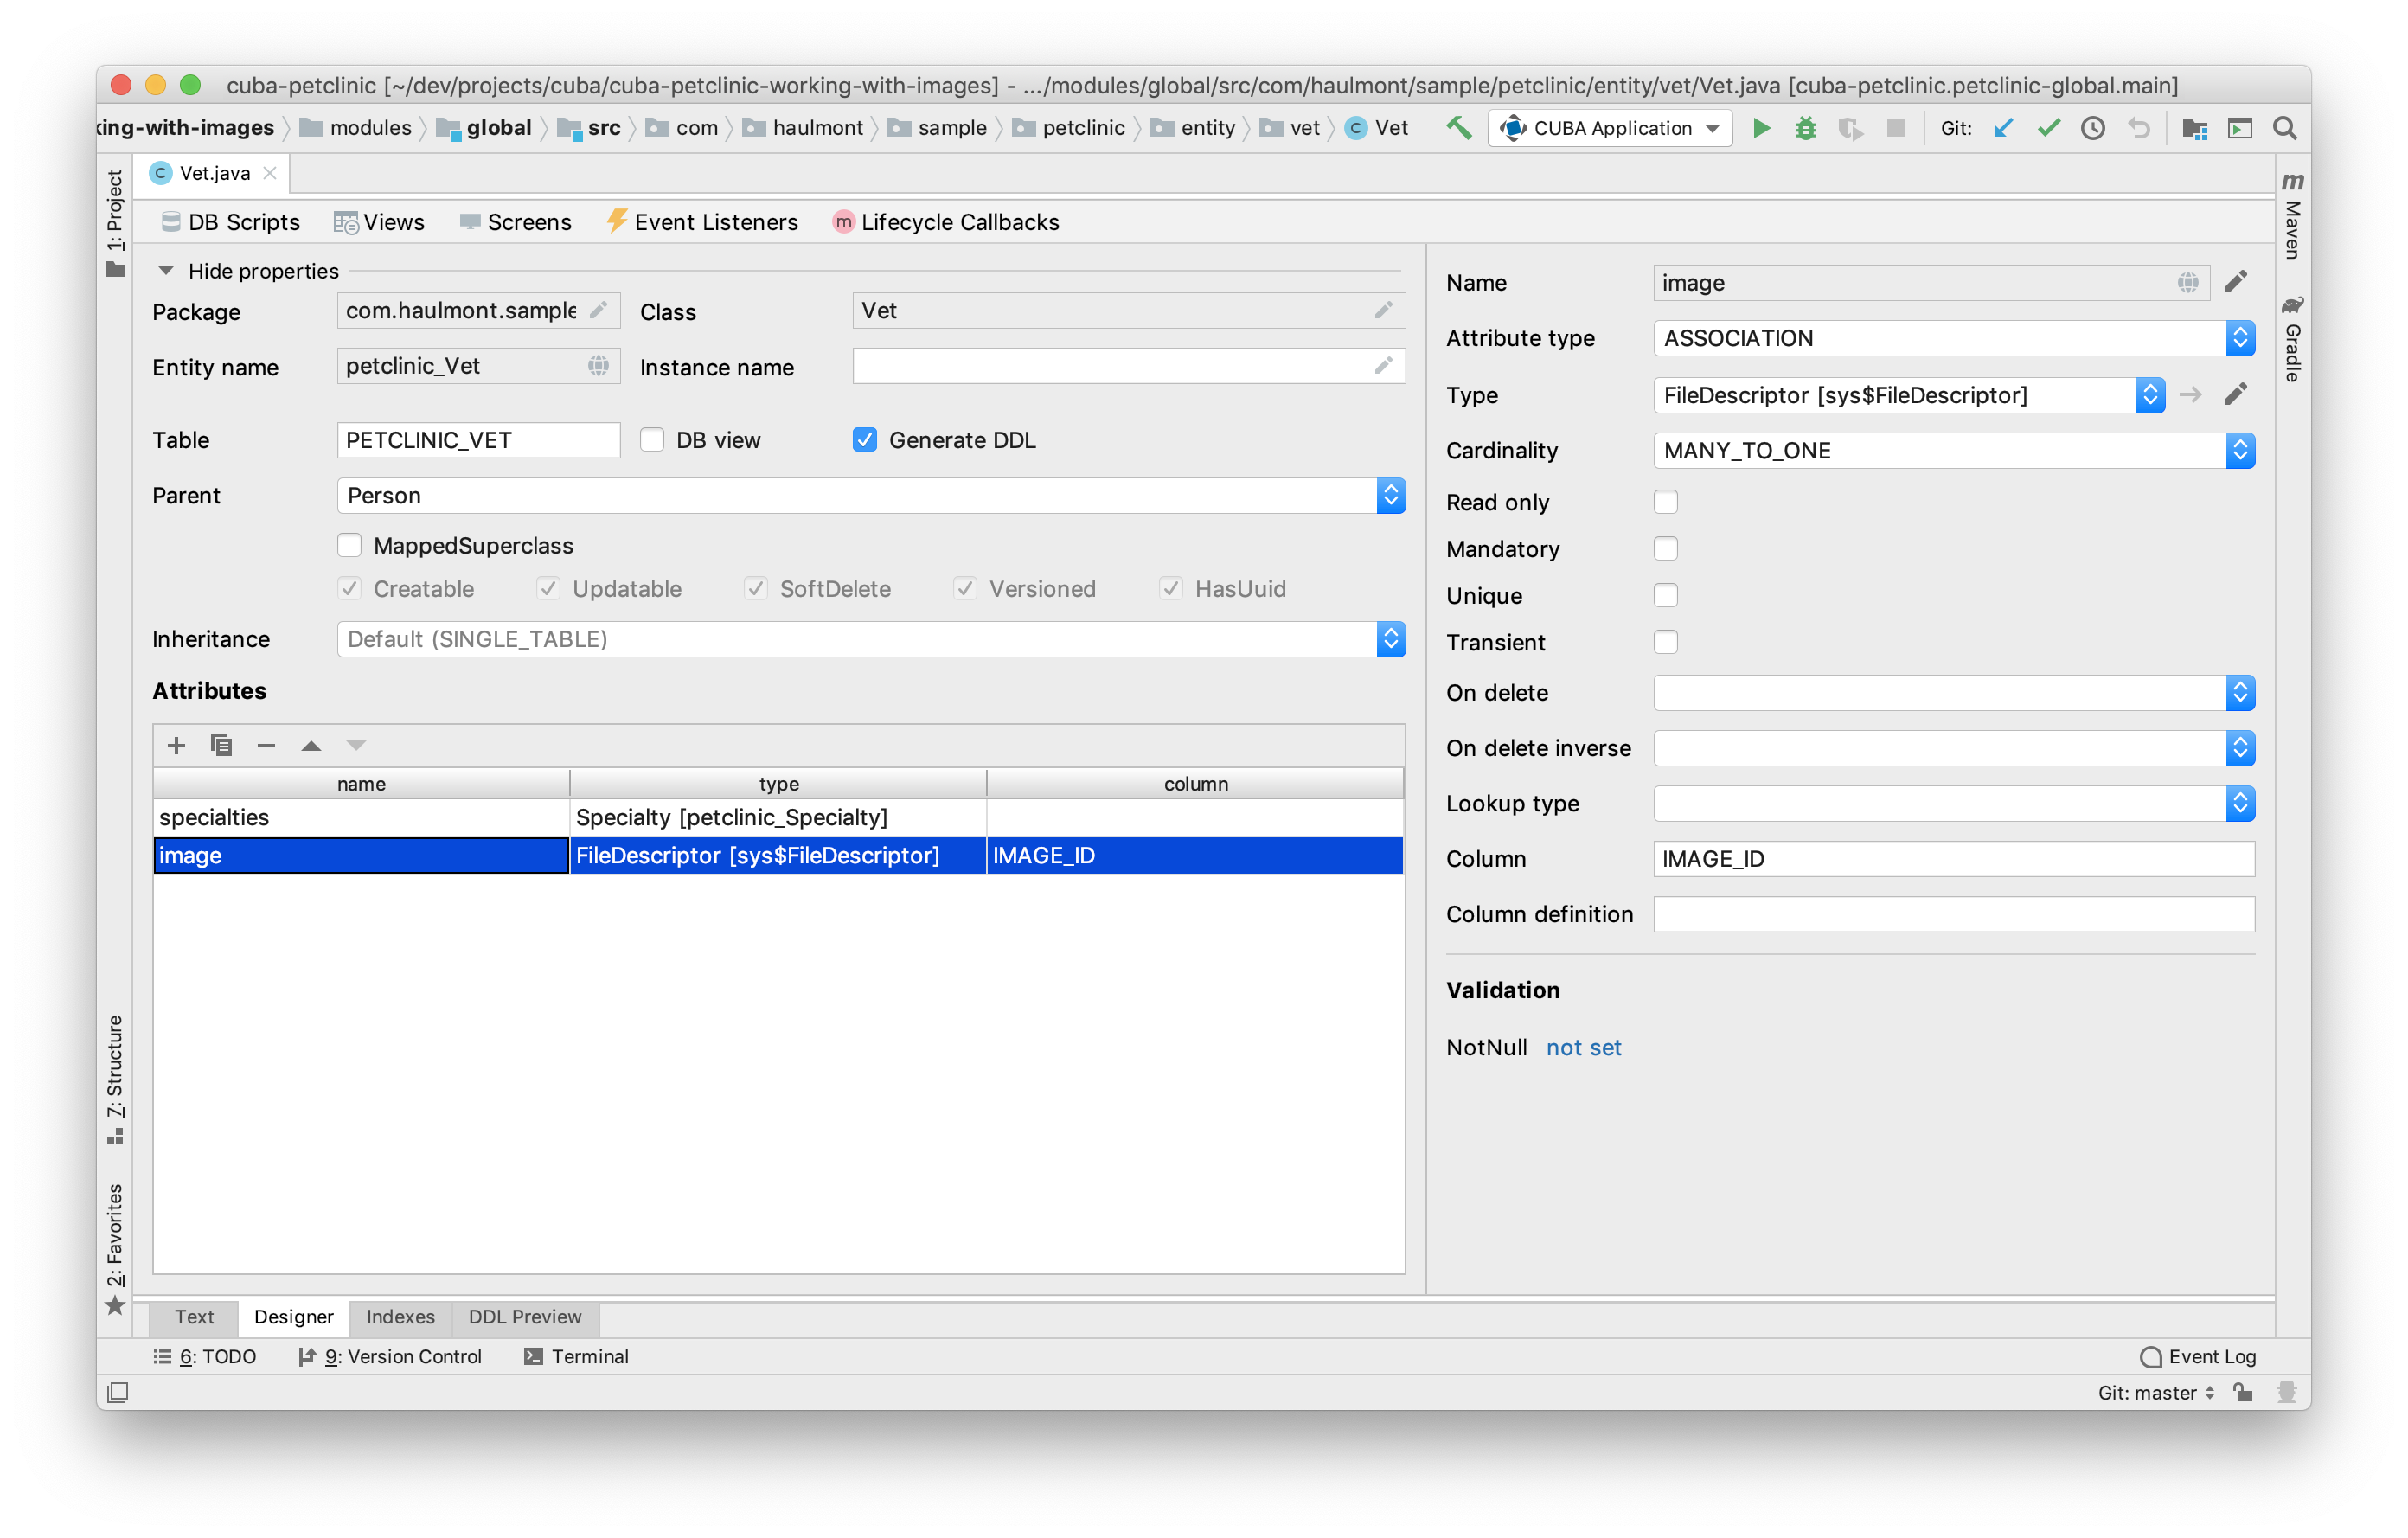Toggle the Creatable checkbox
Screen dimensions: 2408x1538
pyautogui.click(x=349, y=589)
